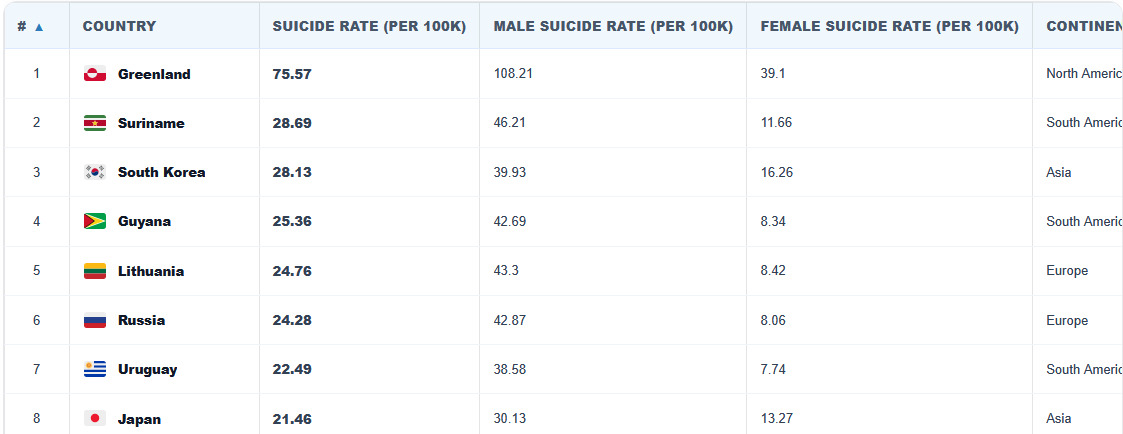Open the Lithuania country link

click(151, 271)
